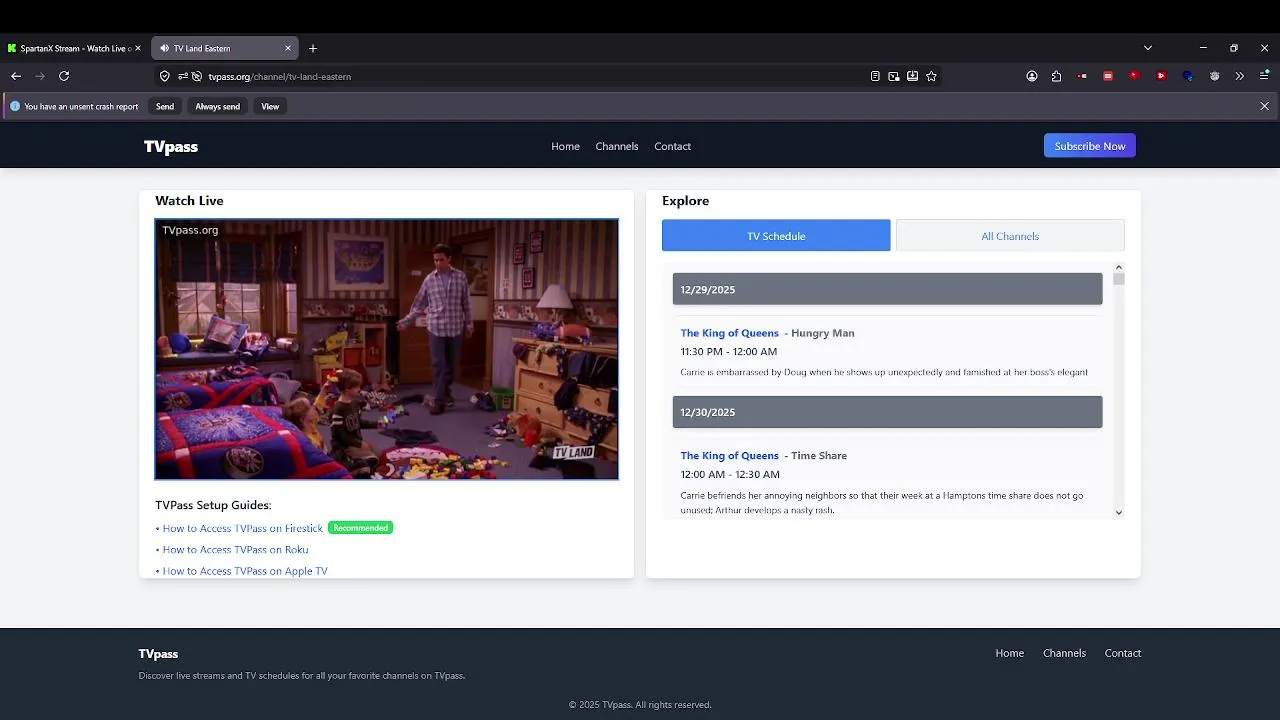Open the Firefox application menu
This screenshot has height=720, width=1280.
point(1264,76)
